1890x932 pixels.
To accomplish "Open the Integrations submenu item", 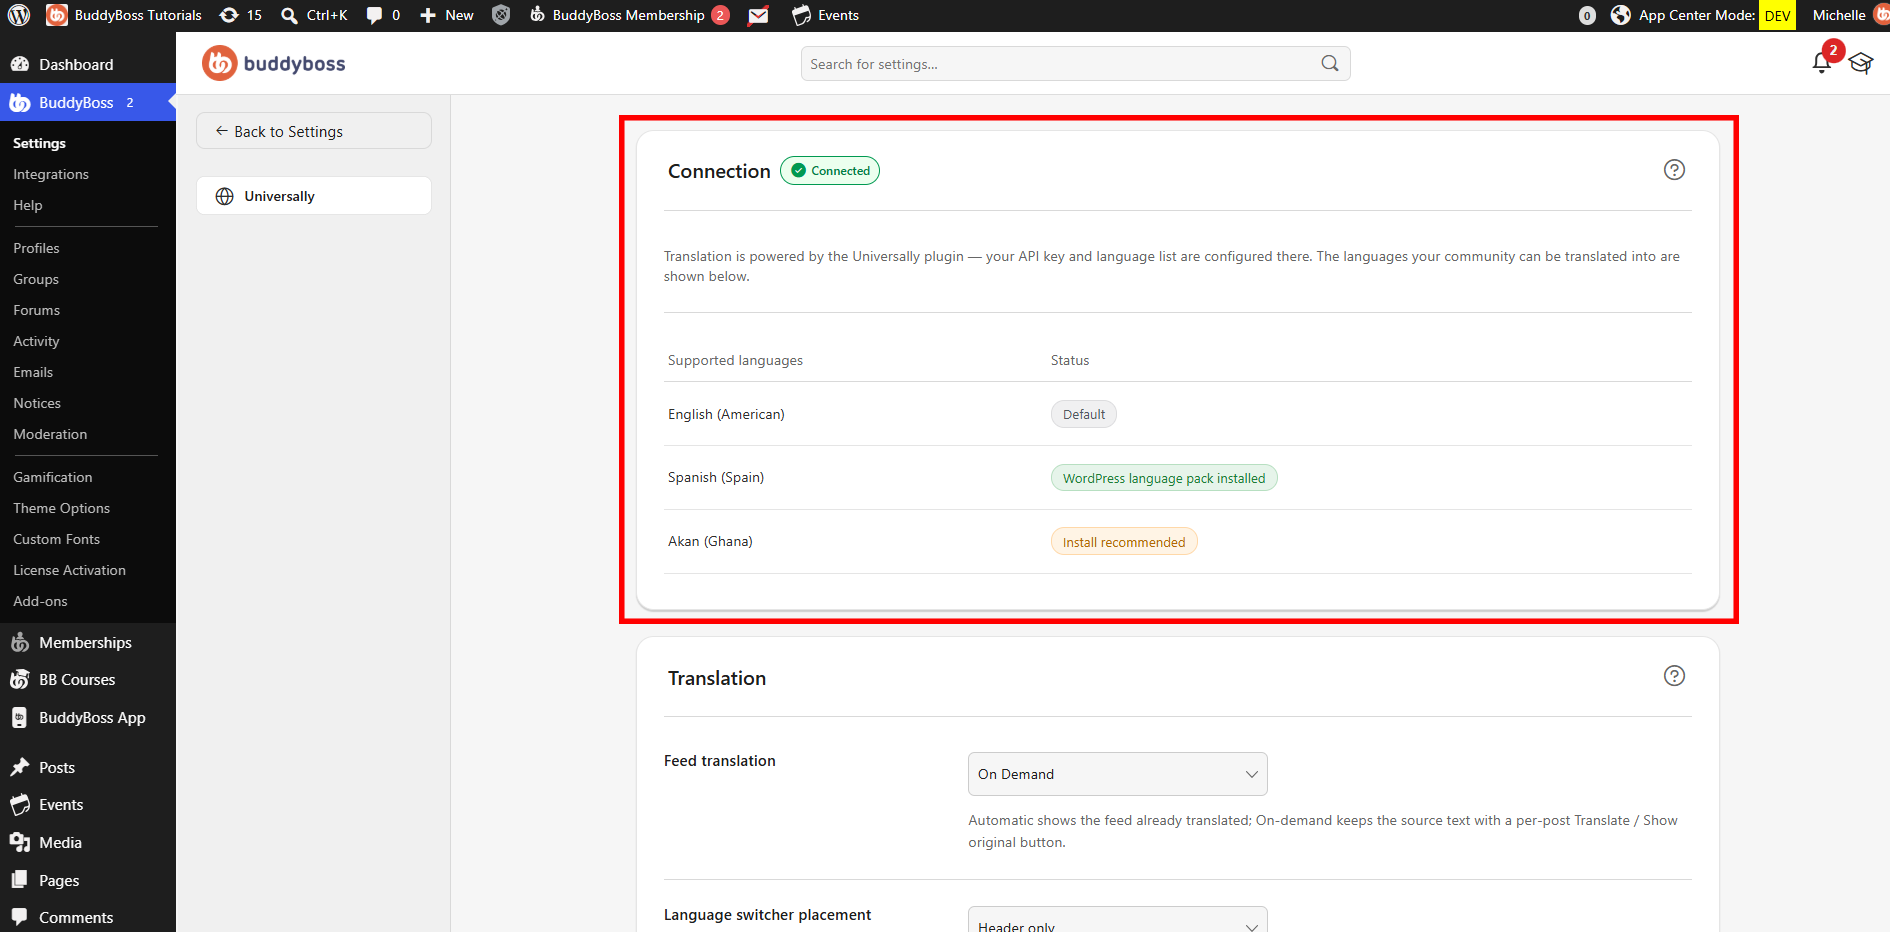I will click(51, 174).
